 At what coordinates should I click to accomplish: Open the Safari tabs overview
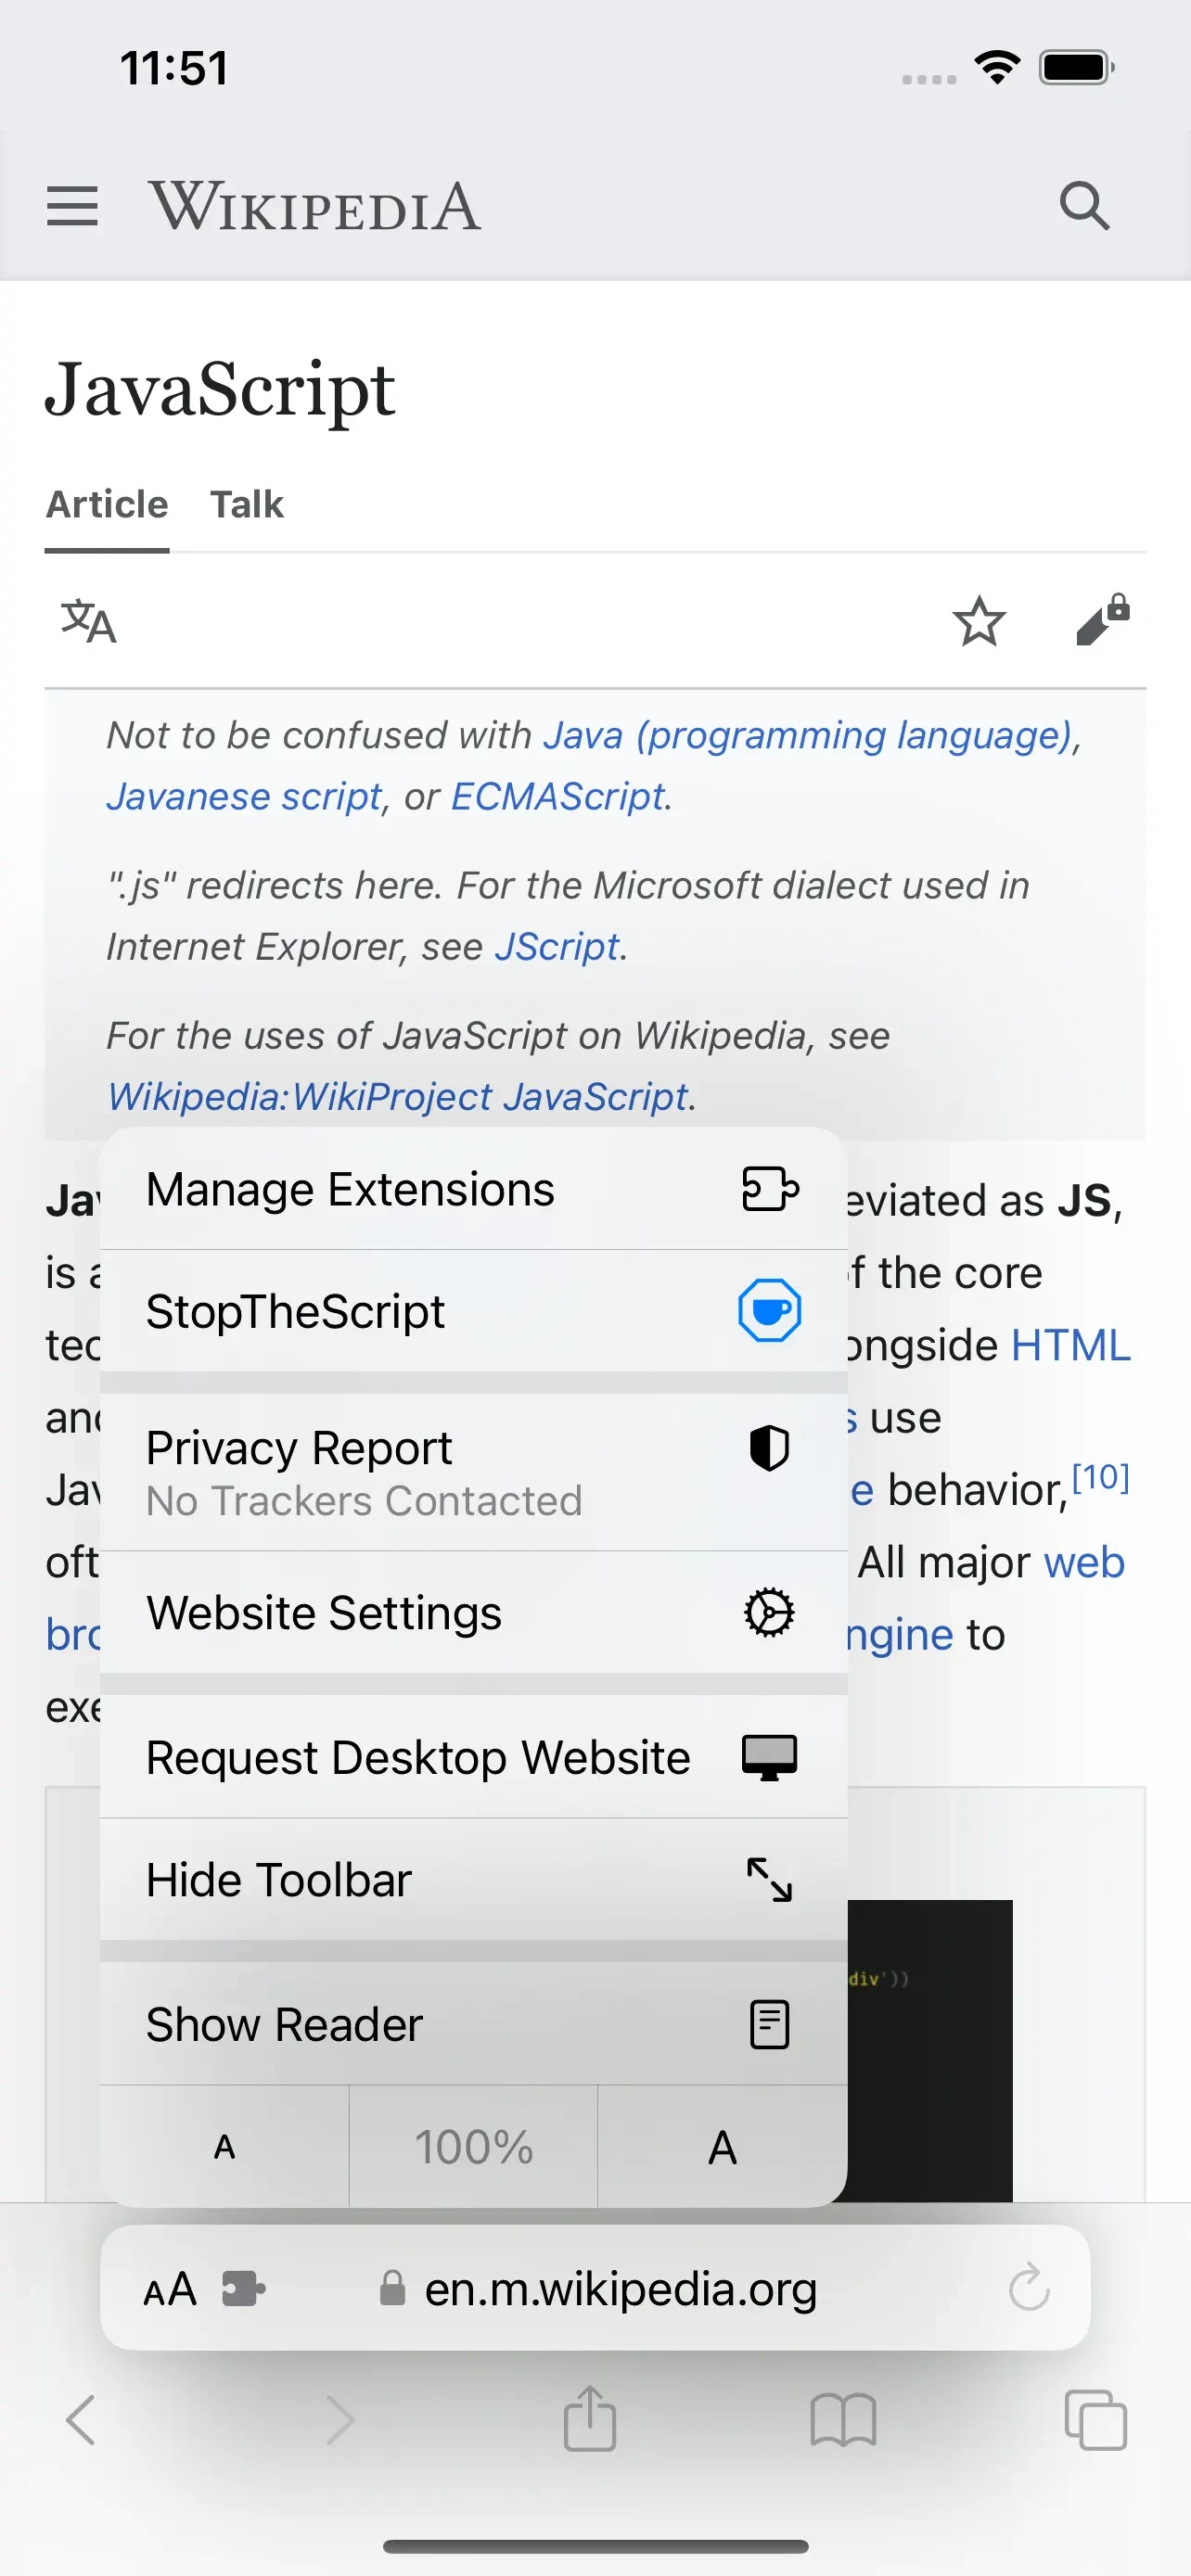tap(1096, 2420)
